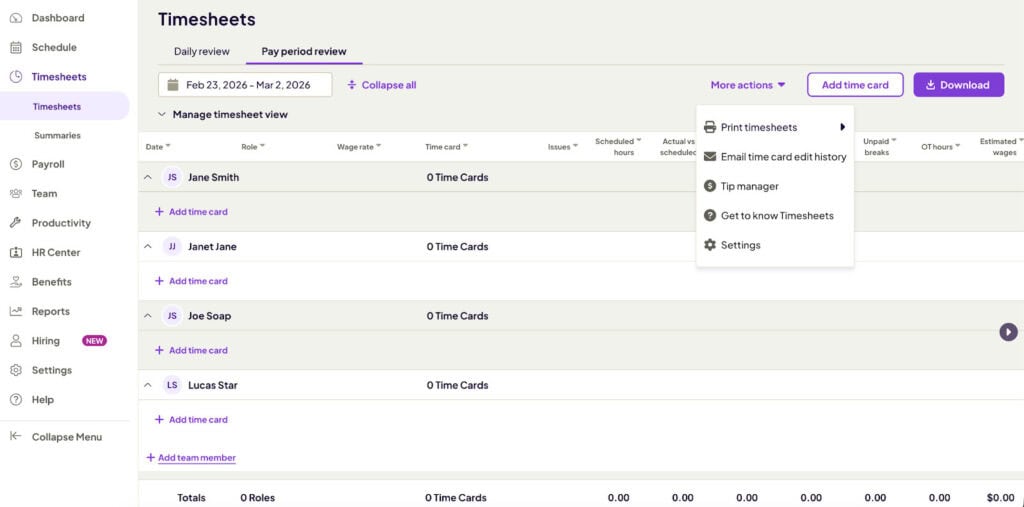1024x507 pixels.
Task: Click the Schedule calendar icon
Action: click(16, 47)
